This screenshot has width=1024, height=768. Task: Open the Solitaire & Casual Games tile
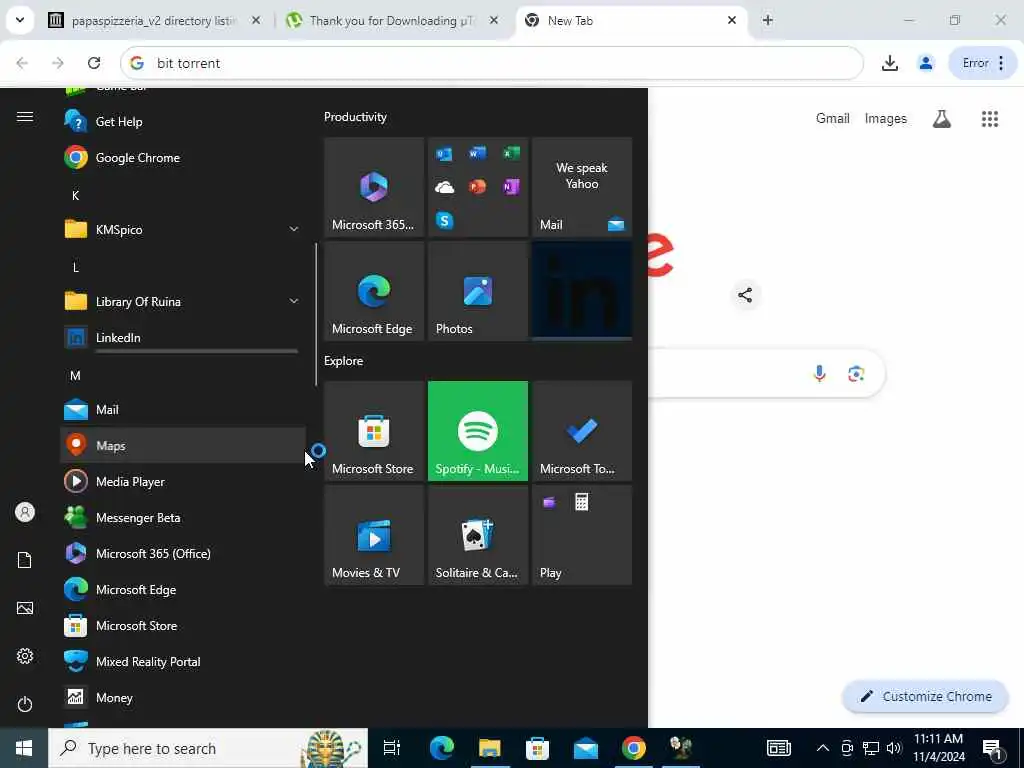[x=477, y=535]
